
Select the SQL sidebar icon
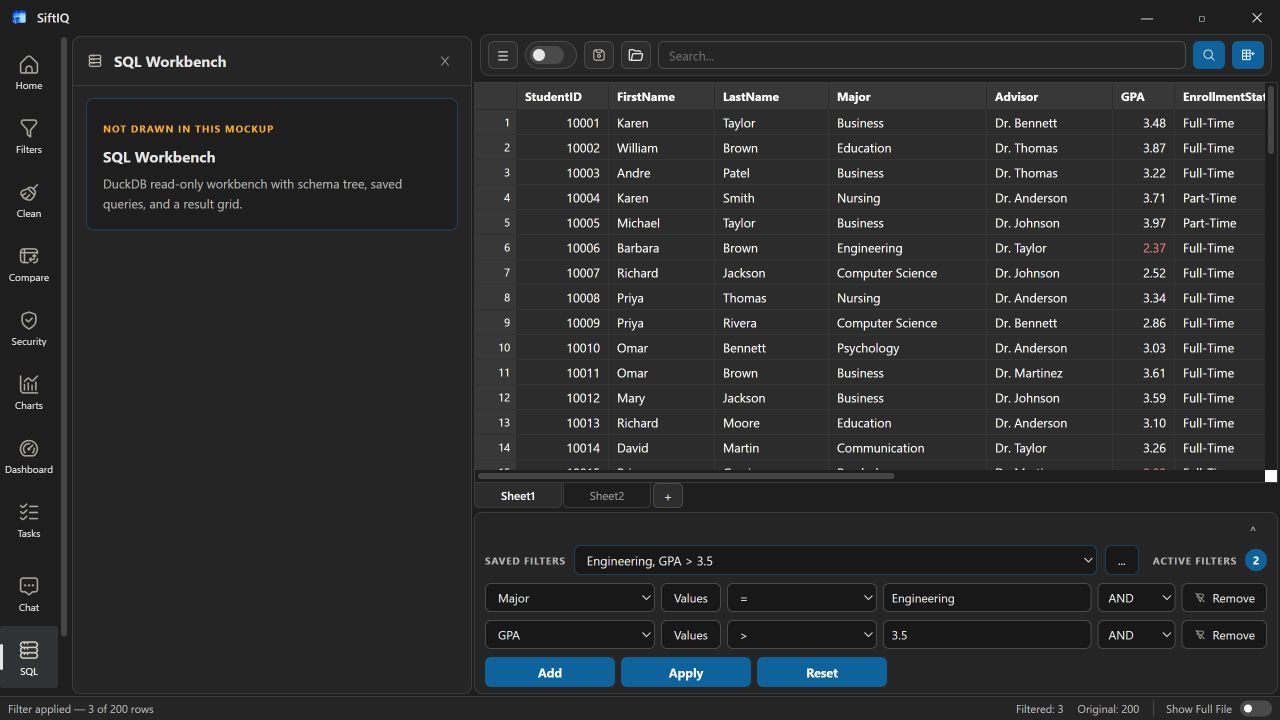(29, 659)
